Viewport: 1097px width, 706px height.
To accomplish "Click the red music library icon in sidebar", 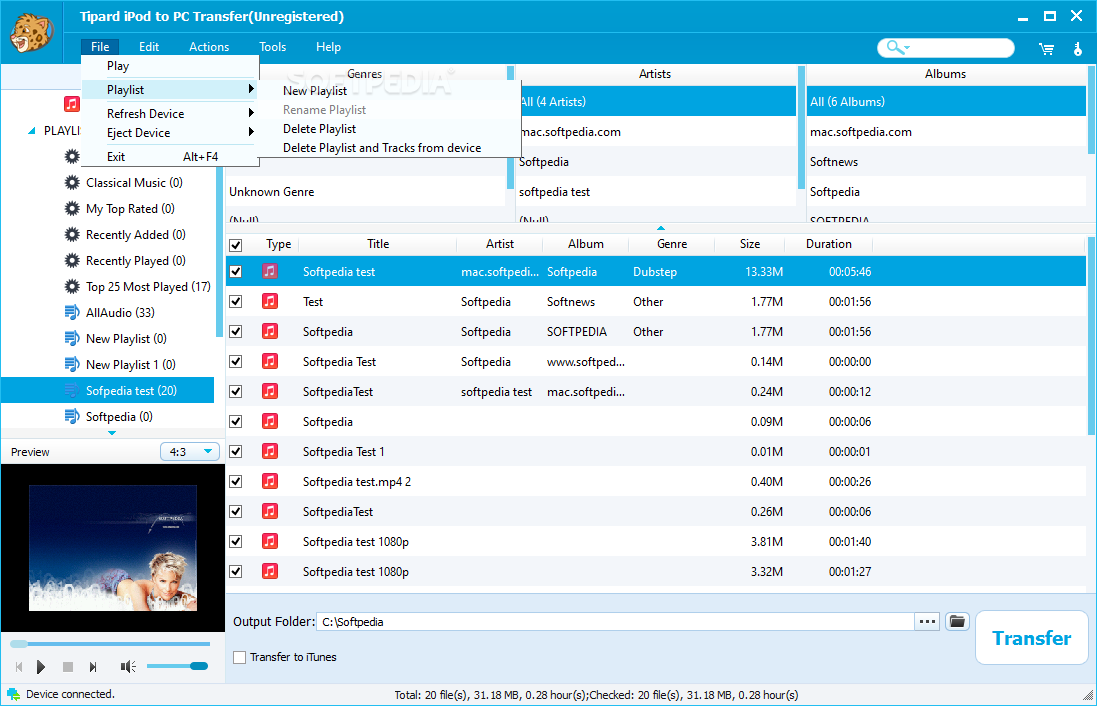I will [x=72, y=104].
